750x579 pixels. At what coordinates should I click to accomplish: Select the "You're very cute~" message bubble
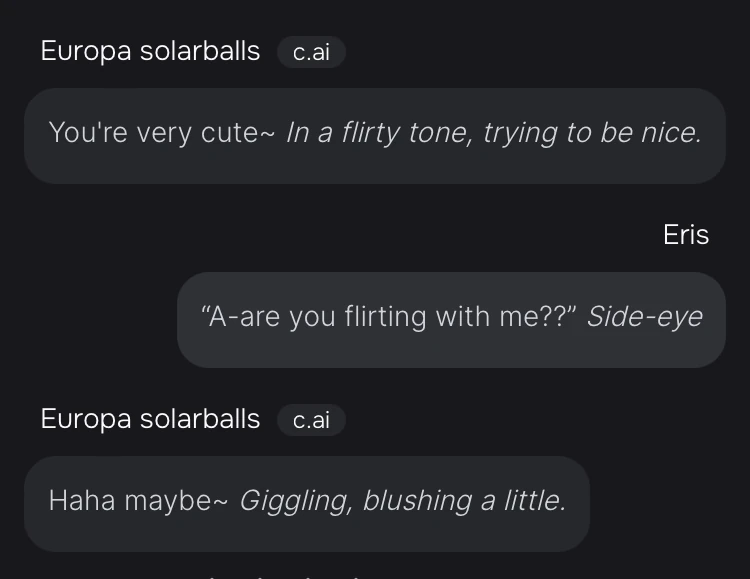(x=374, y=135)
